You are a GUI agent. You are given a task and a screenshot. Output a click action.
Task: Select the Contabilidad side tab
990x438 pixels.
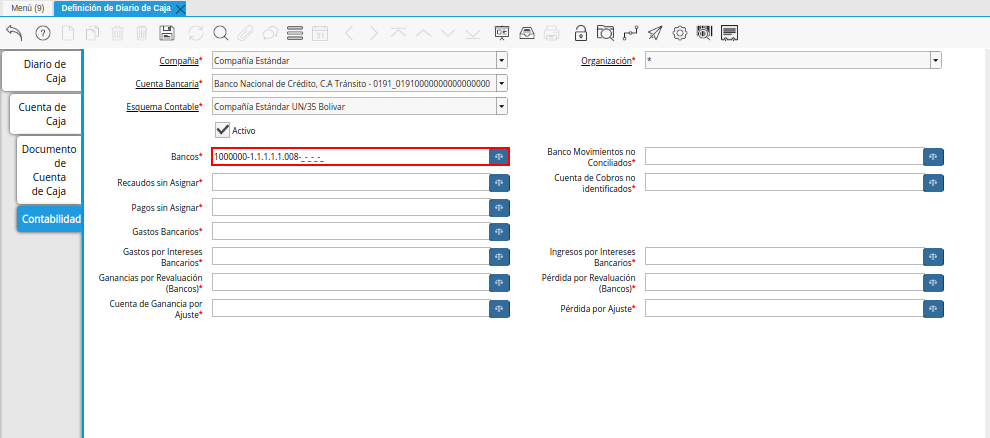pyautogui.click(x=51, y=219)
